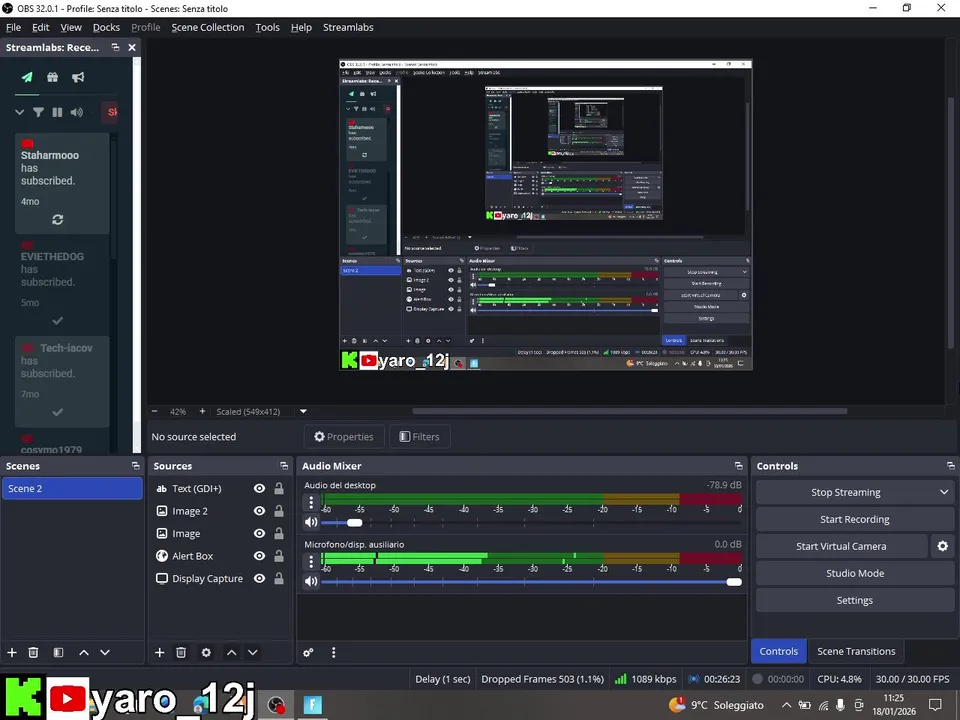Hide the Image 2 source
The height and width of the screenshot is (720, 960).
click(x=260, y=511)
